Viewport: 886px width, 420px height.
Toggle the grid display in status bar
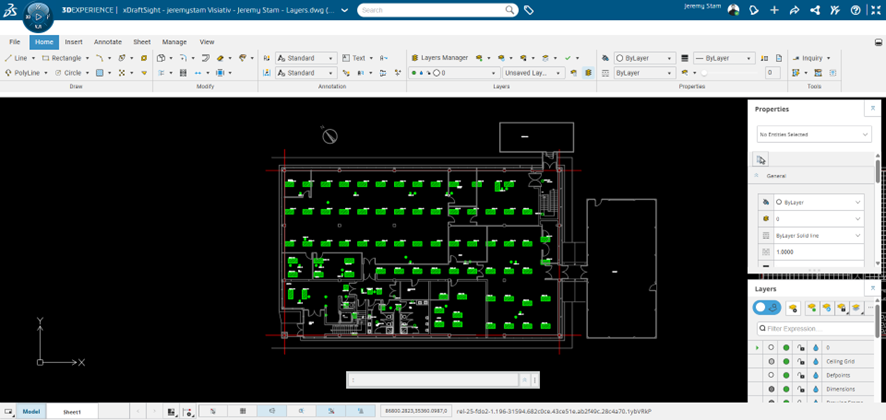click(242, 411)
